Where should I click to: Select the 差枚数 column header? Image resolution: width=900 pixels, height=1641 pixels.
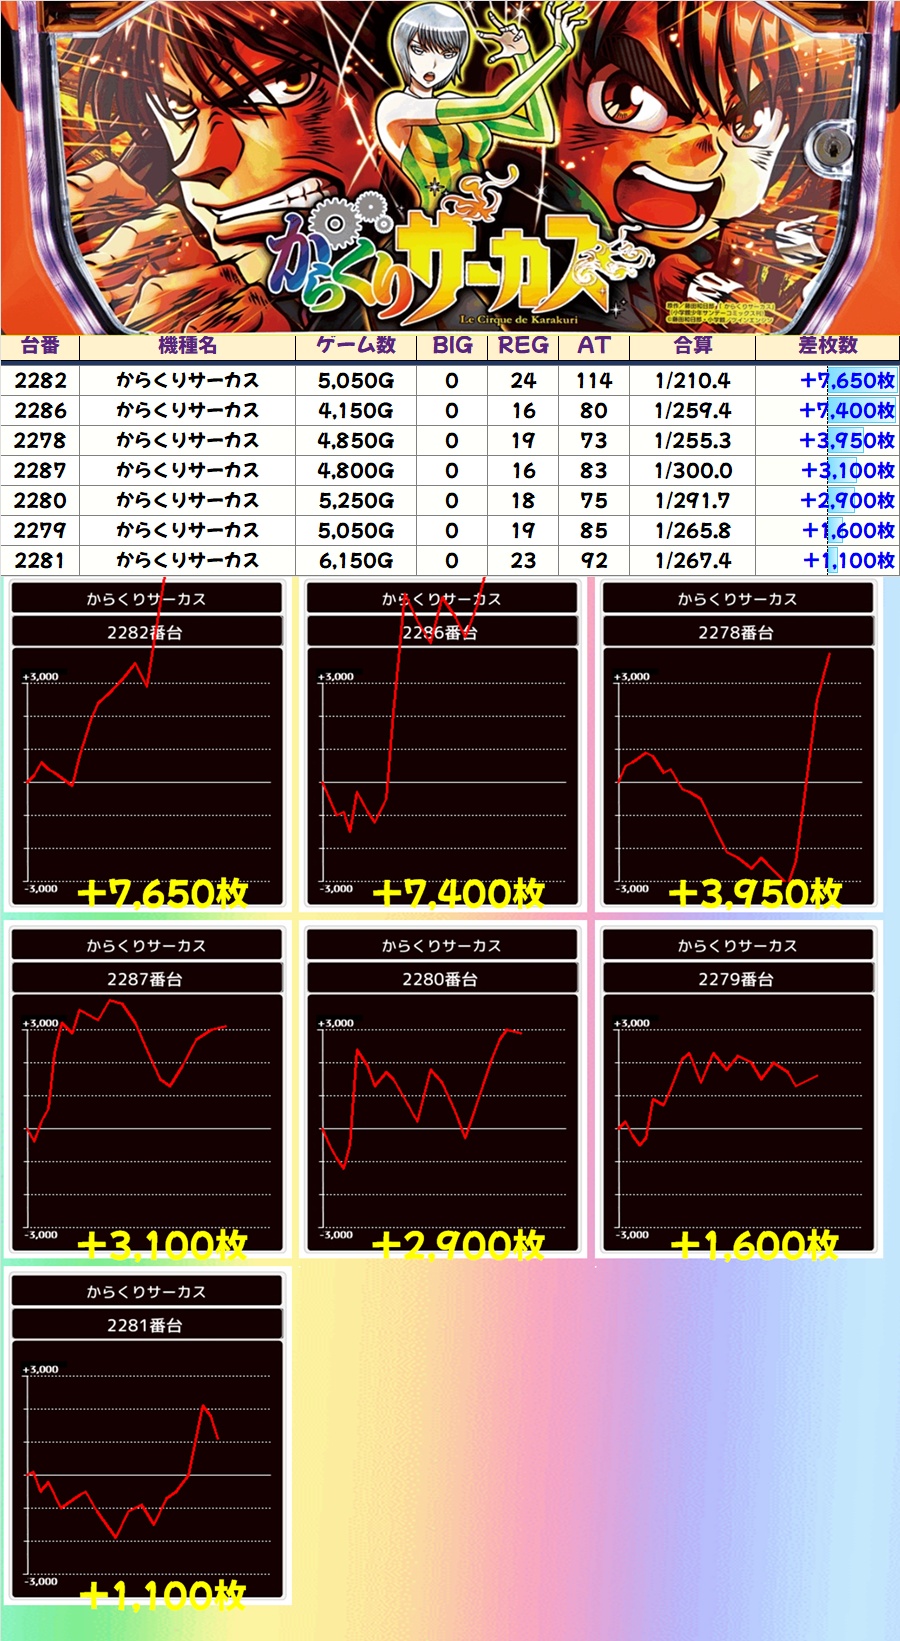pos(827,346)
